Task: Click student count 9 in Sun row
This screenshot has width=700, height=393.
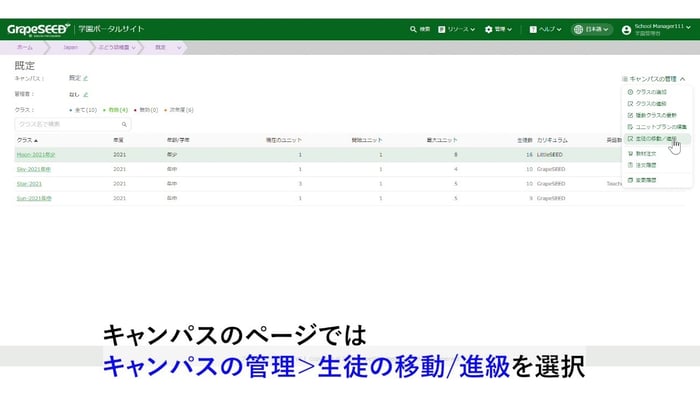Action: pos(531,198)
